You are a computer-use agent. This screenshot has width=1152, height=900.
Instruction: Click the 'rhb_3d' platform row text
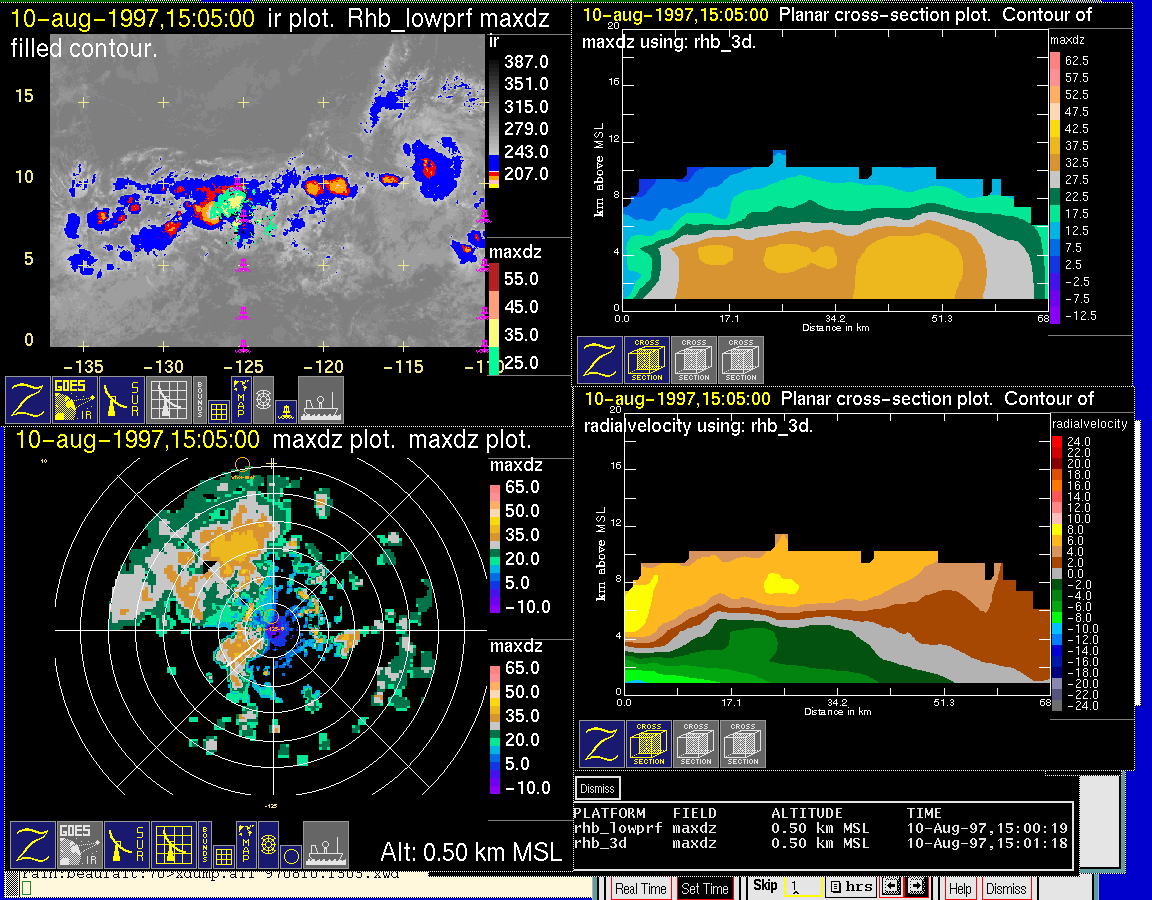tap(600, 843)
